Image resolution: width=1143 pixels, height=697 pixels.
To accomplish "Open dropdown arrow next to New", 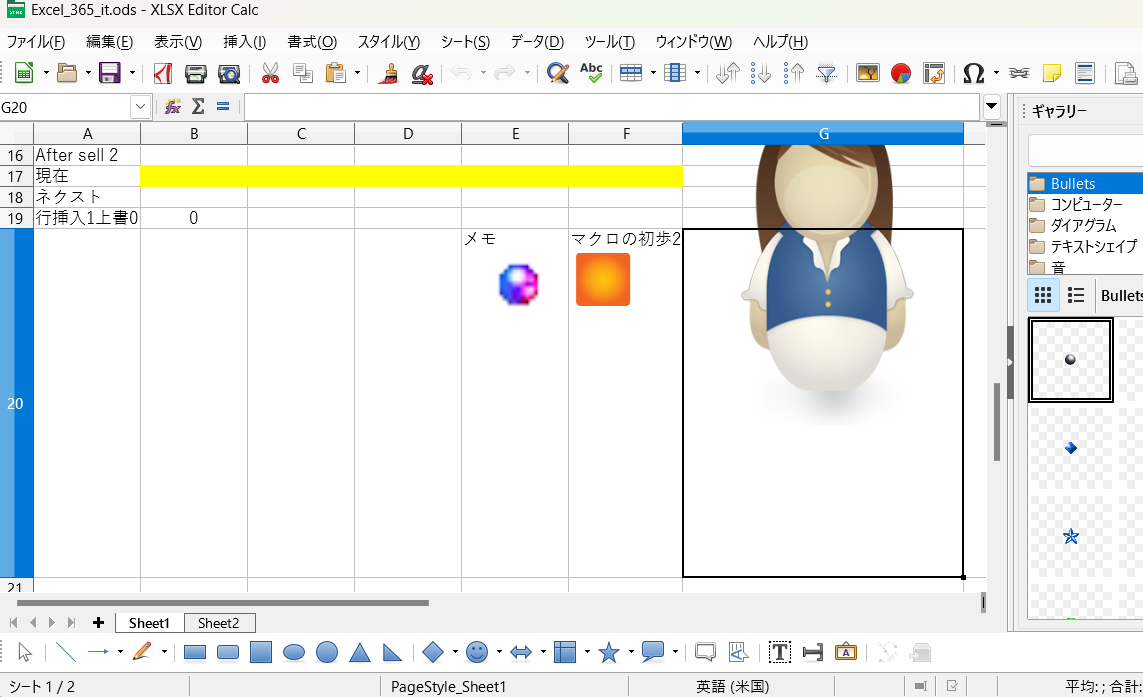I will 46,73.
